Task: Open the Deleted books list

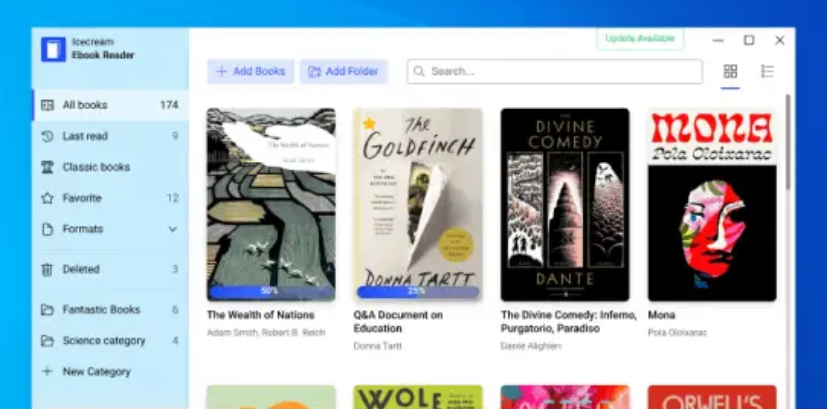Action: click(110, 269)
